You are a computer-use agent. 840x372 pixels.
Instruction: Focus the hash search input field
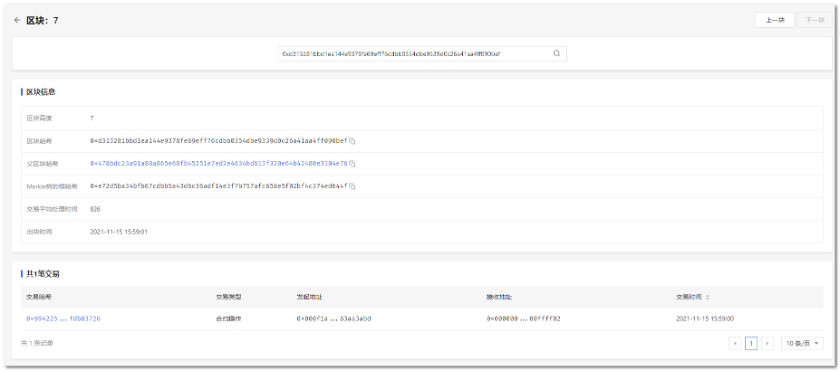(x=422, y=54)
